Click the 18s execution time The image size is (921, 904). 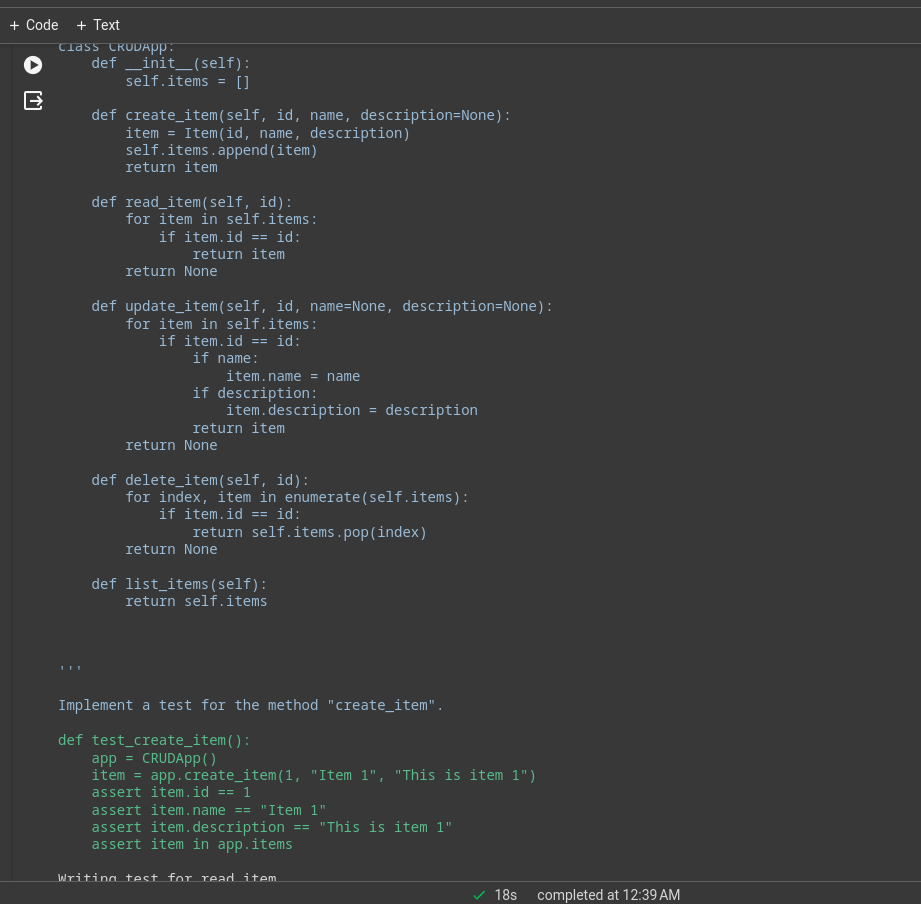pyautogui.click(x=505, y=895)
